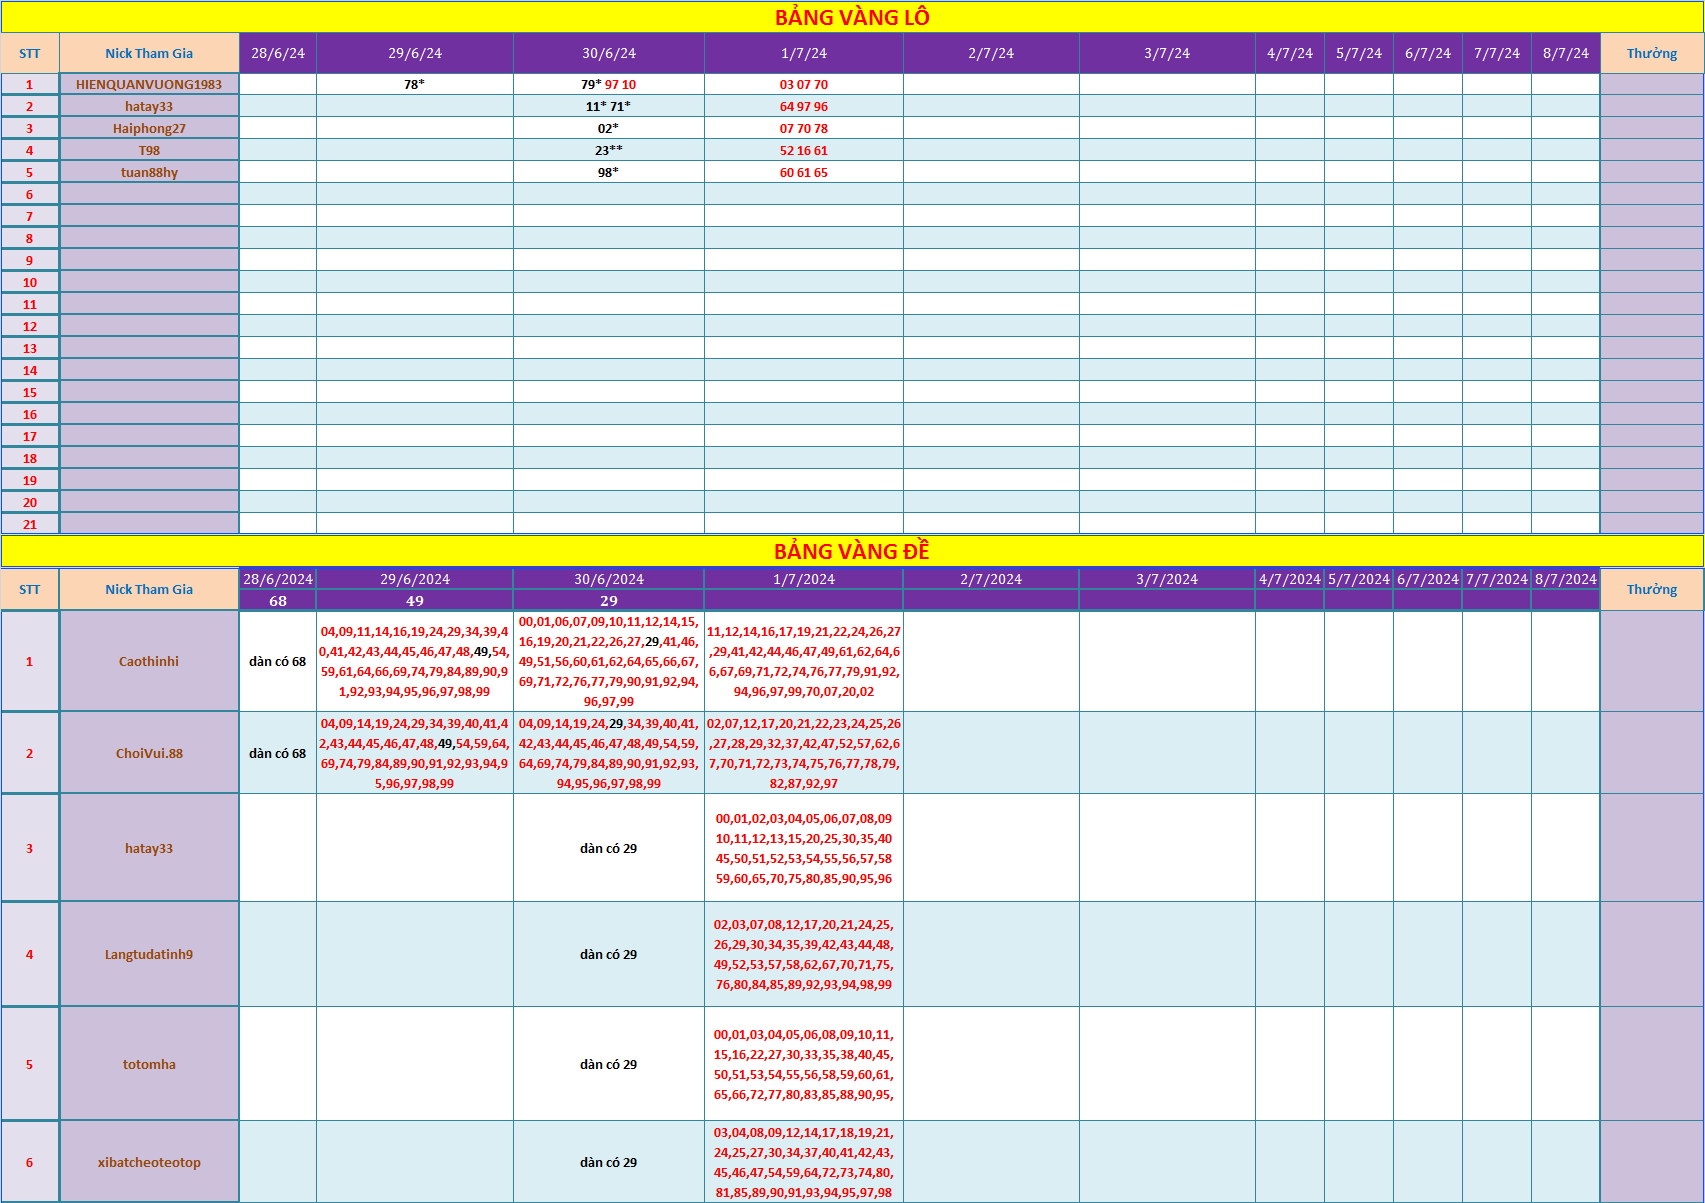Select the 6/7/24 column header
This screenshot has height=1203, width=1705.
1428,53
